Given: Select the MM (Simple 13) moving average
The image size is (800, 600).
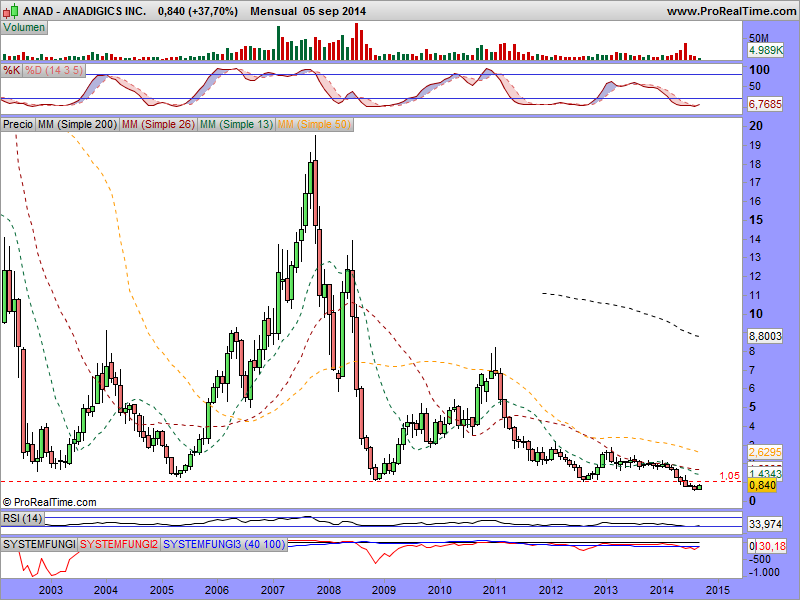Looking at the screenshot, I should pyautogui.click(x=236, y=124).
